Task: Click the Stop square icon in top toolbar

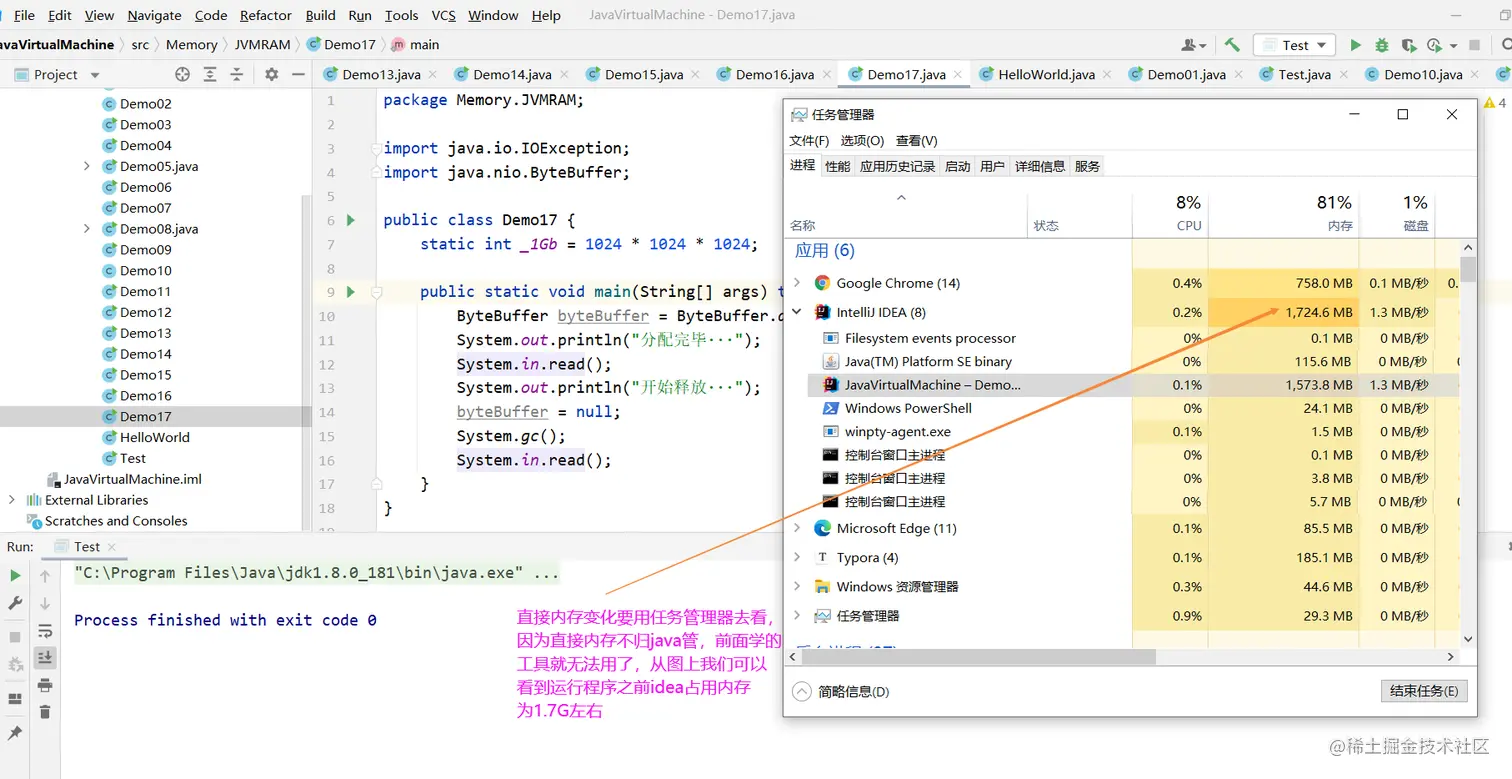Action: pos(1474,45)
